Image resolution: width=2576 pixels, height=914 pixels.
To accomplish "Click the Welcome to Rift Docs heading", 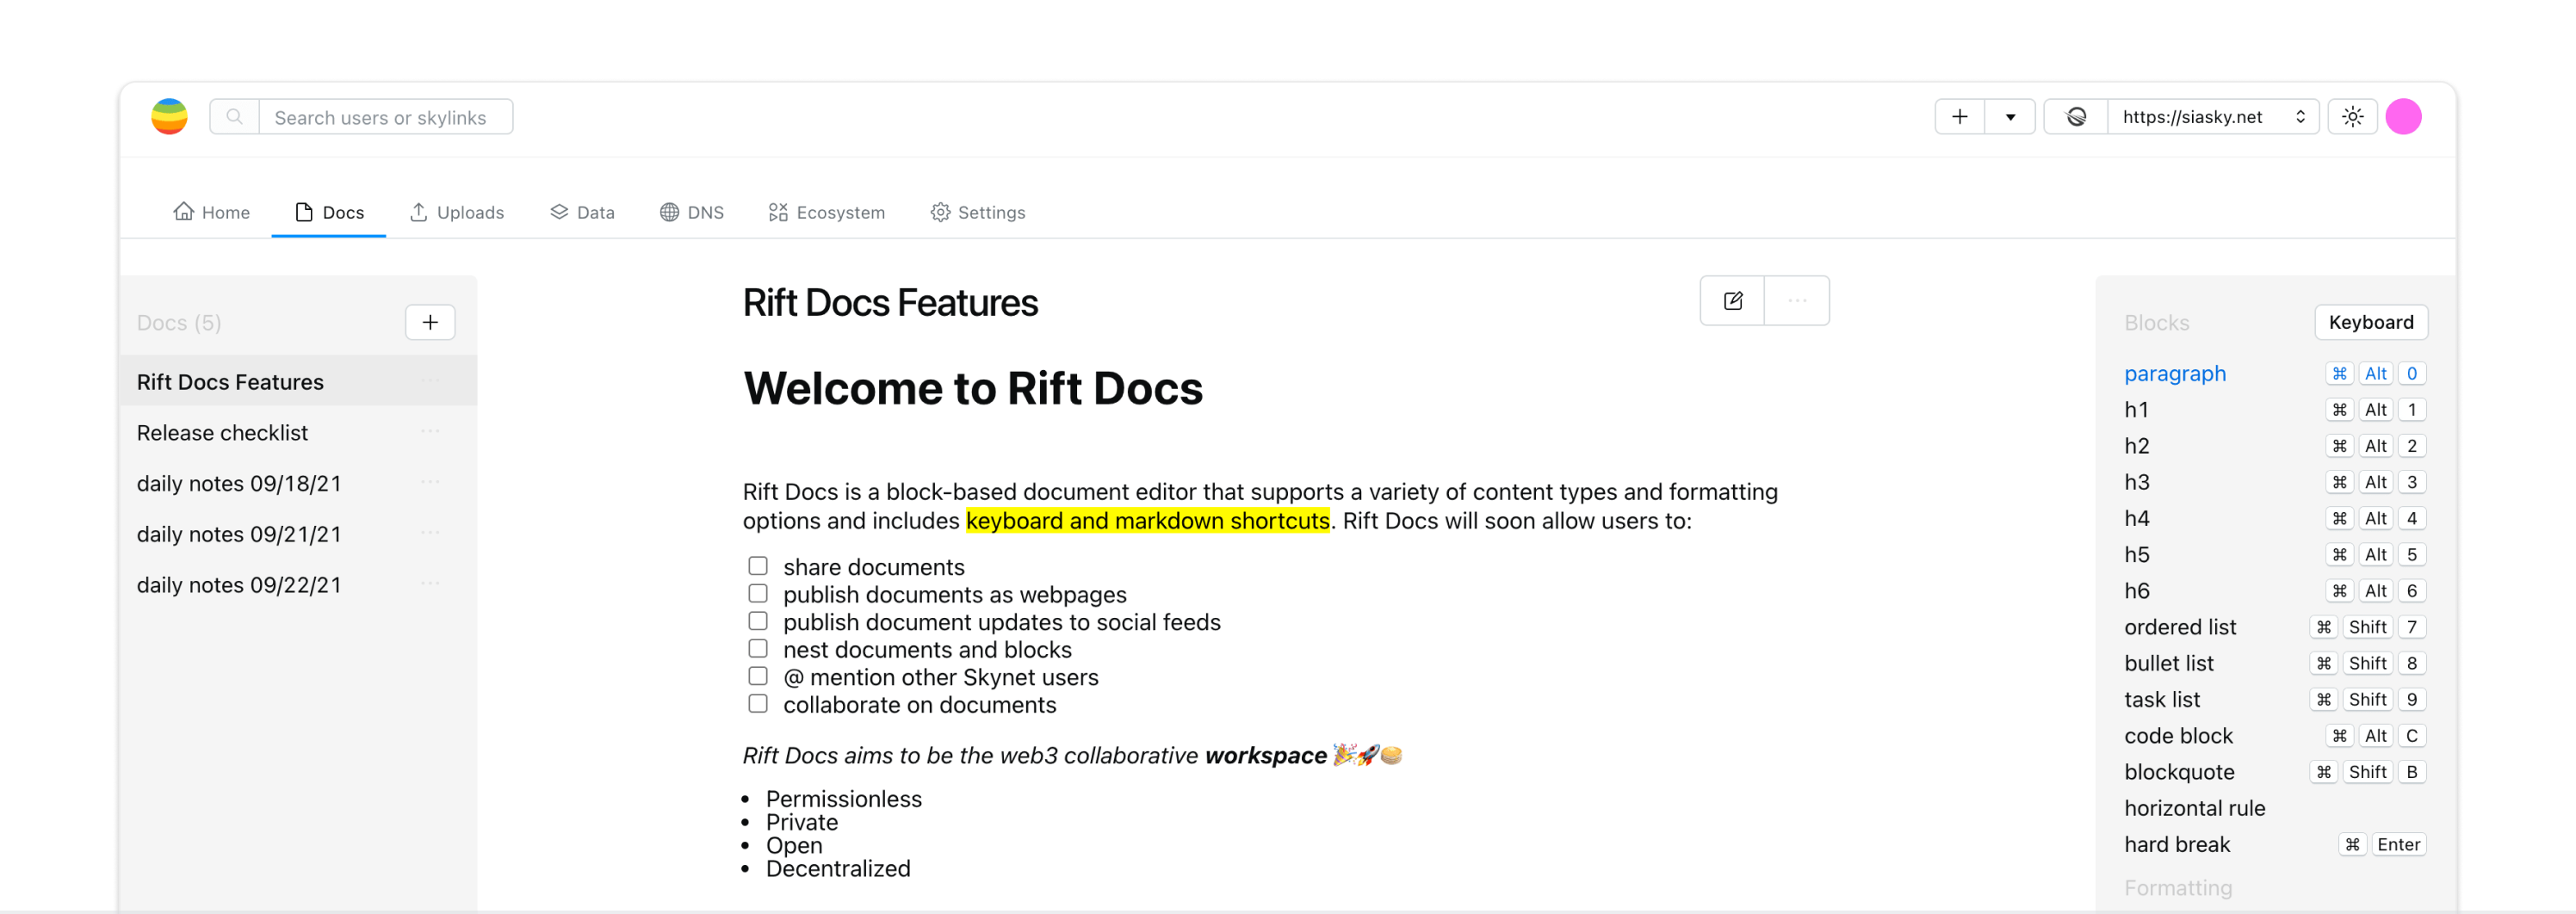I will point(973,388).
